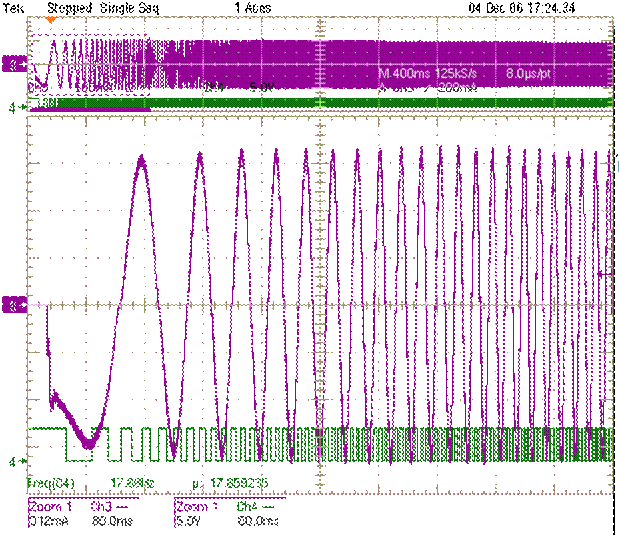Click the green channel 4 ground marker
Screen dimensions: 619x536
pyautogui.click(x=11, y=461)
